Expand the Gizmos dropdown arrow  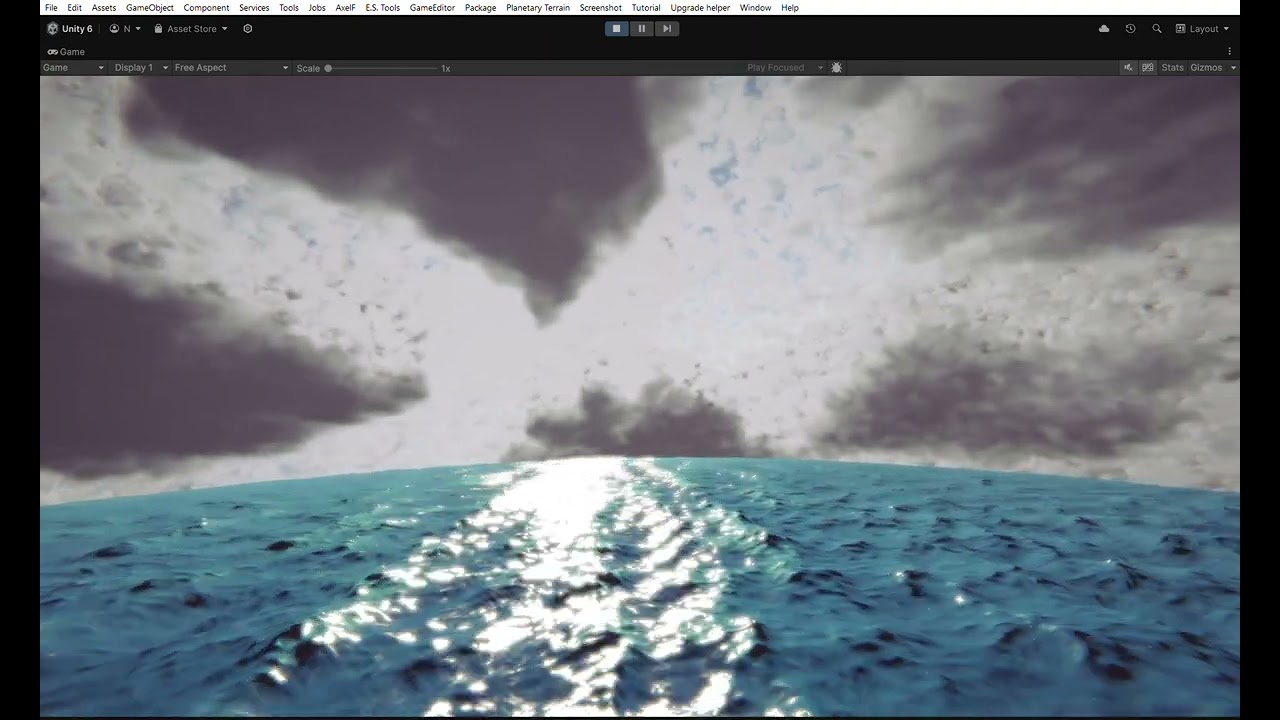[1233, 68]
